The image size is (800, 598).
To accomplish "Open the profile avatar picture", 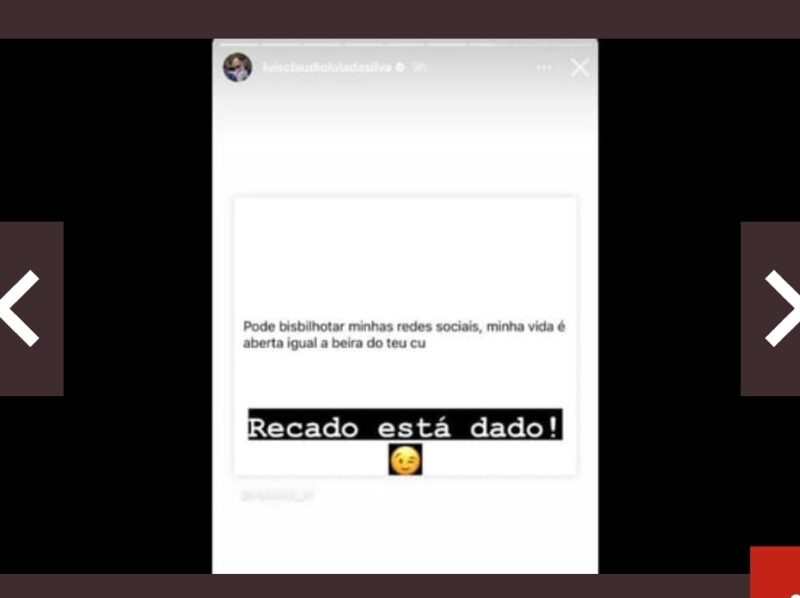I will (238, 67).
